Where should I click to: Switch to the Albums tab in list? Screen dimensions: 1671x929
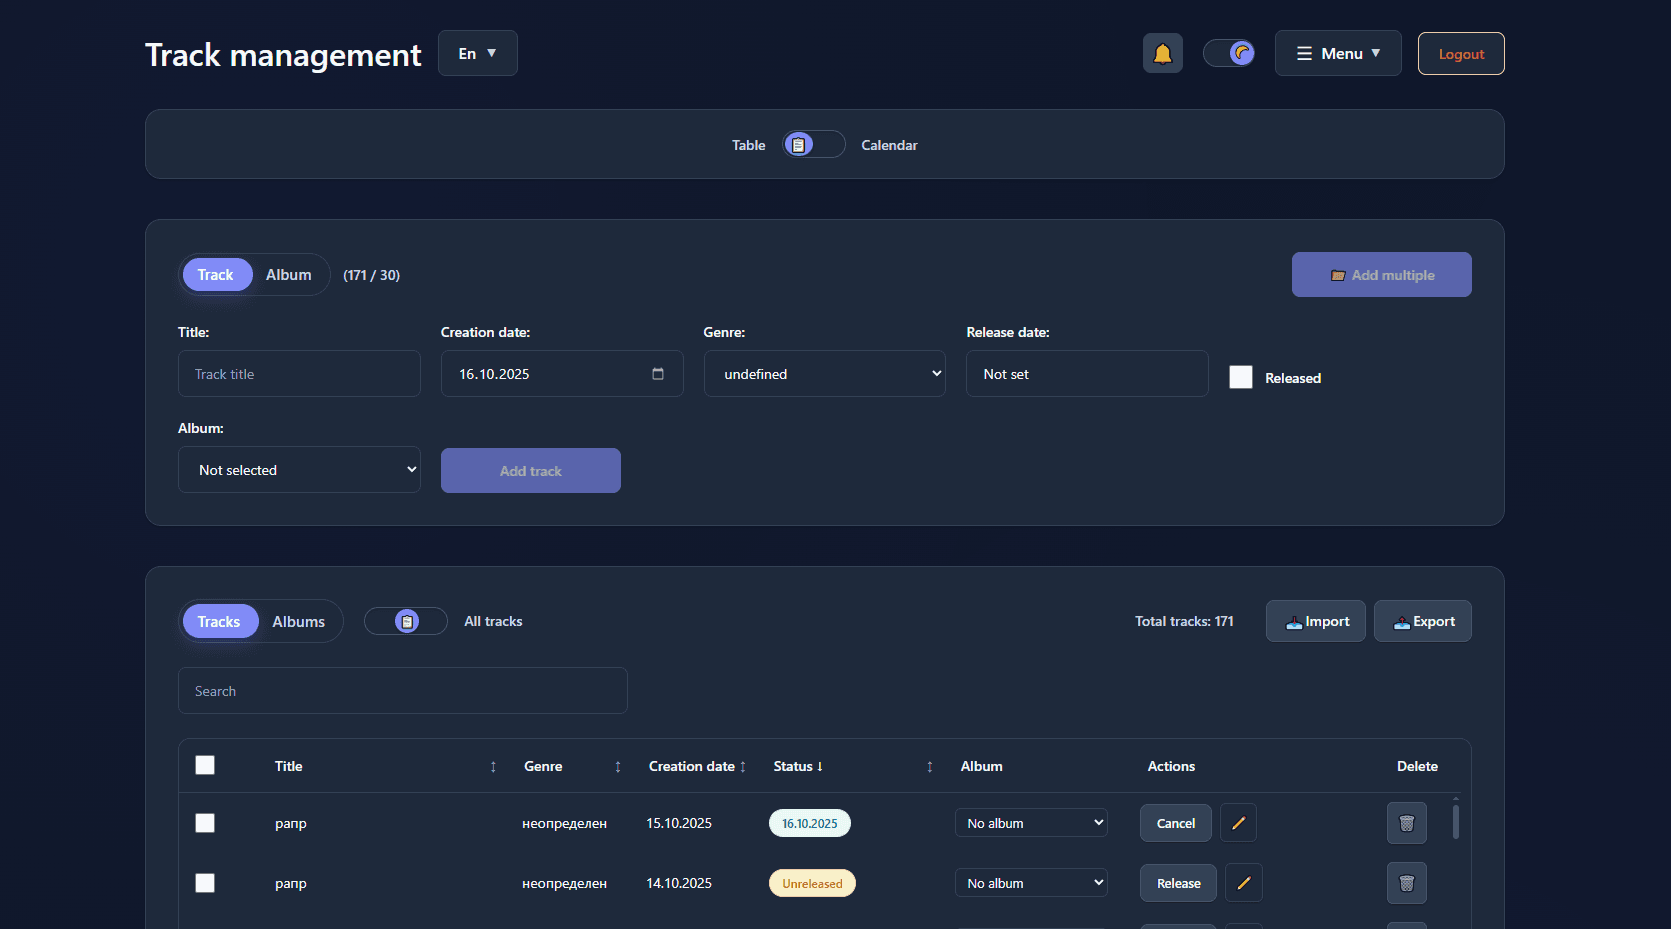[x=298, y=622]
